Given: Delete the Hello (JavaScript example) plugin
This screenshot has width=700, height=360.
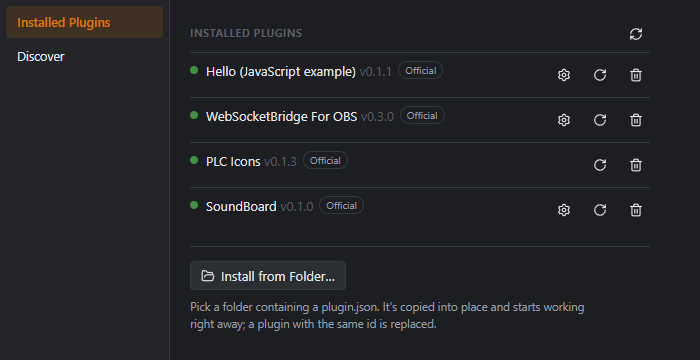Looking at the screenshot, I should click(x=636, y=75).
